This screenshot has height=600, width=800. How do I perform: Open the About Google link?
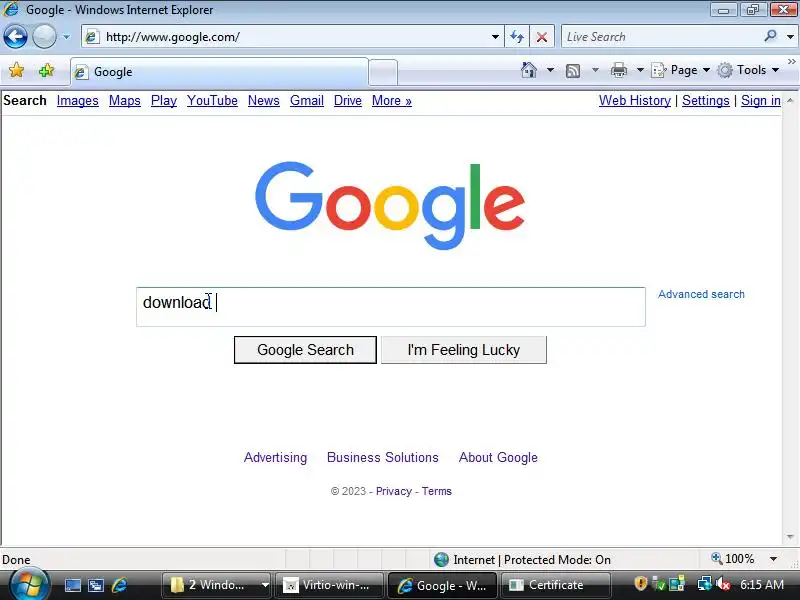pyautogui.click(x=498, y=457)
